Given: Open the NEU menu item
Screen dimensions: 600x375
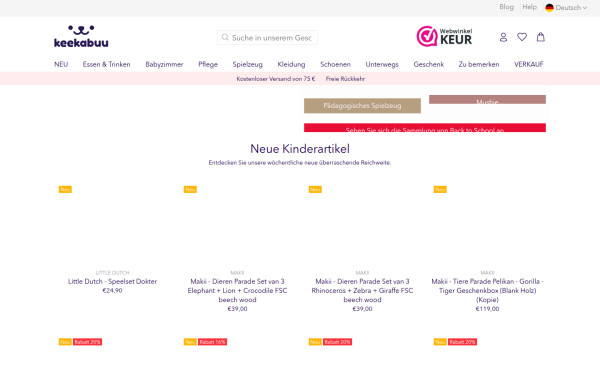Looking at the screenshot, I should (61, 64).
